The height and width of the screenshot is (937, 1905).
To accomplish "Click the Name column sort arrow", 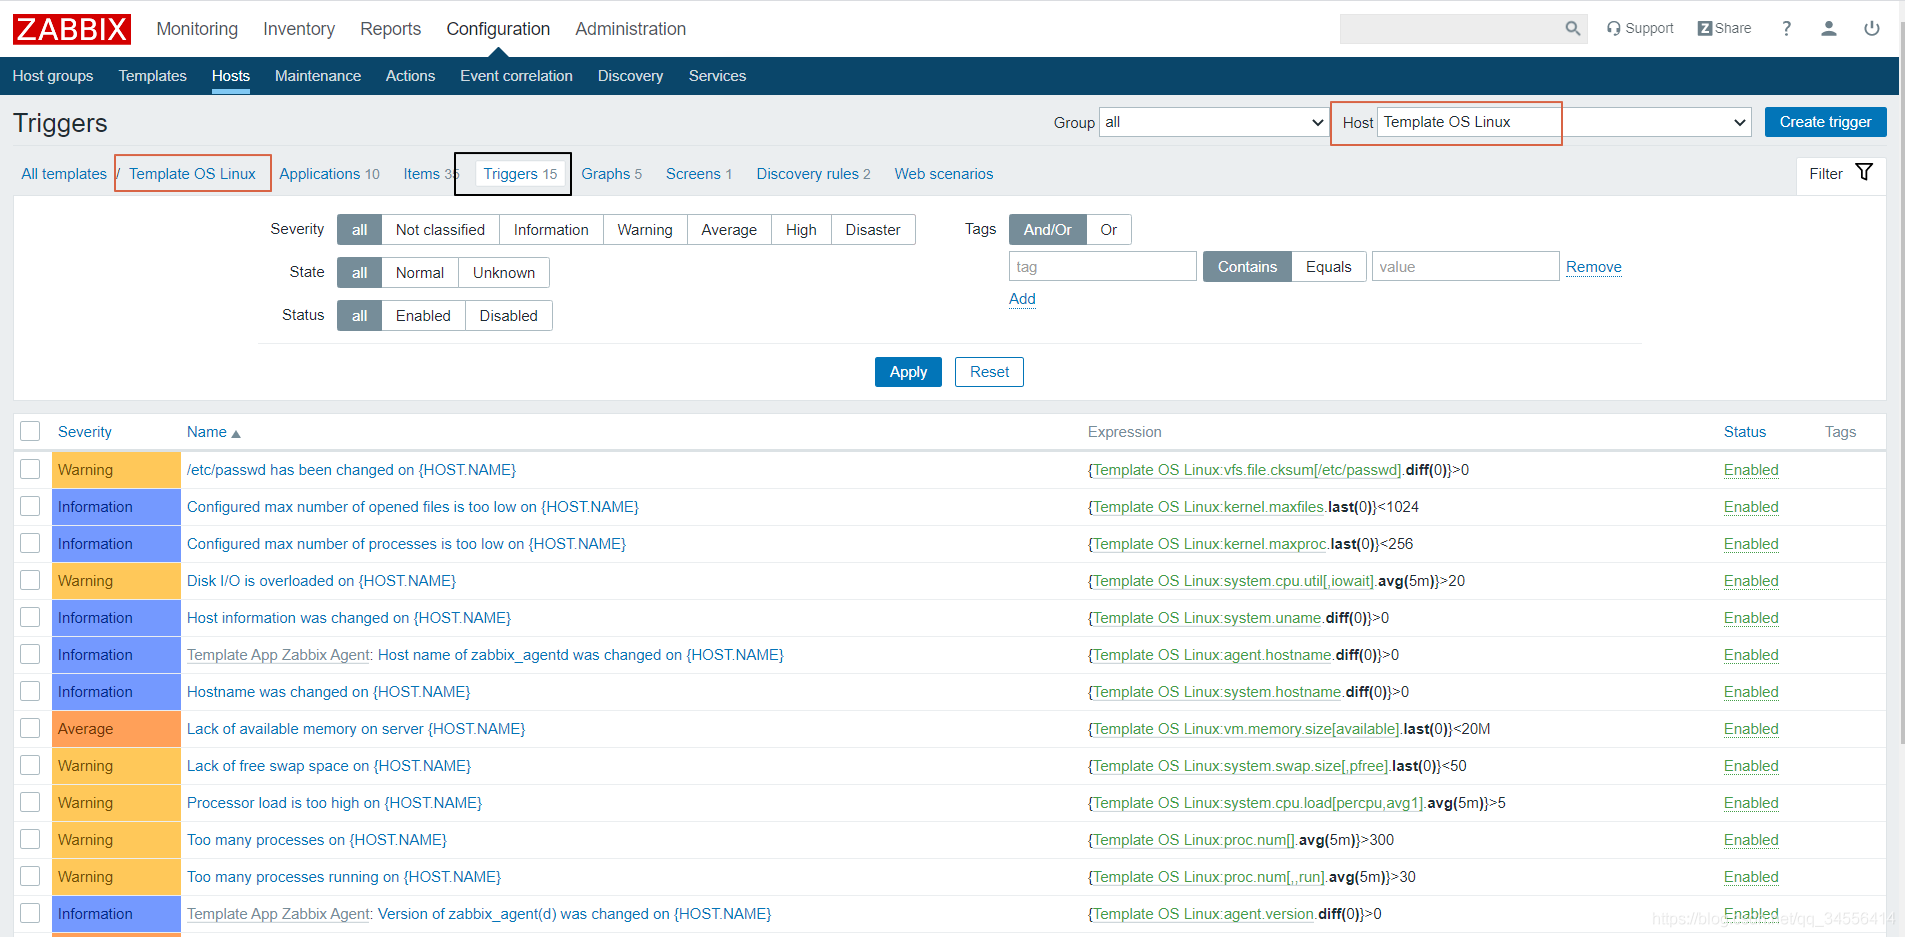I will point(236,433).
